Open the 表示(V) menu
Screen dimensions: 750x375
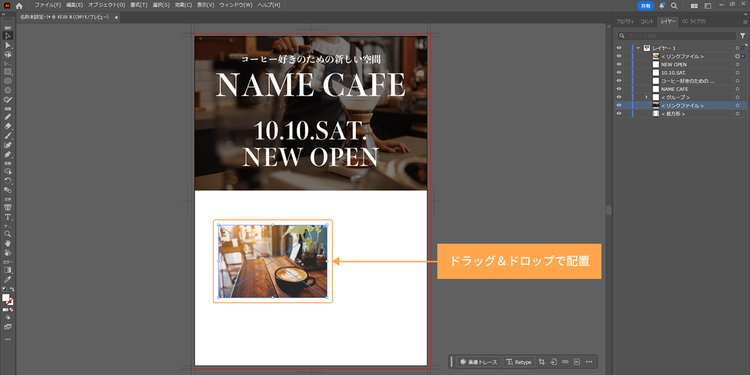point(206,5)
